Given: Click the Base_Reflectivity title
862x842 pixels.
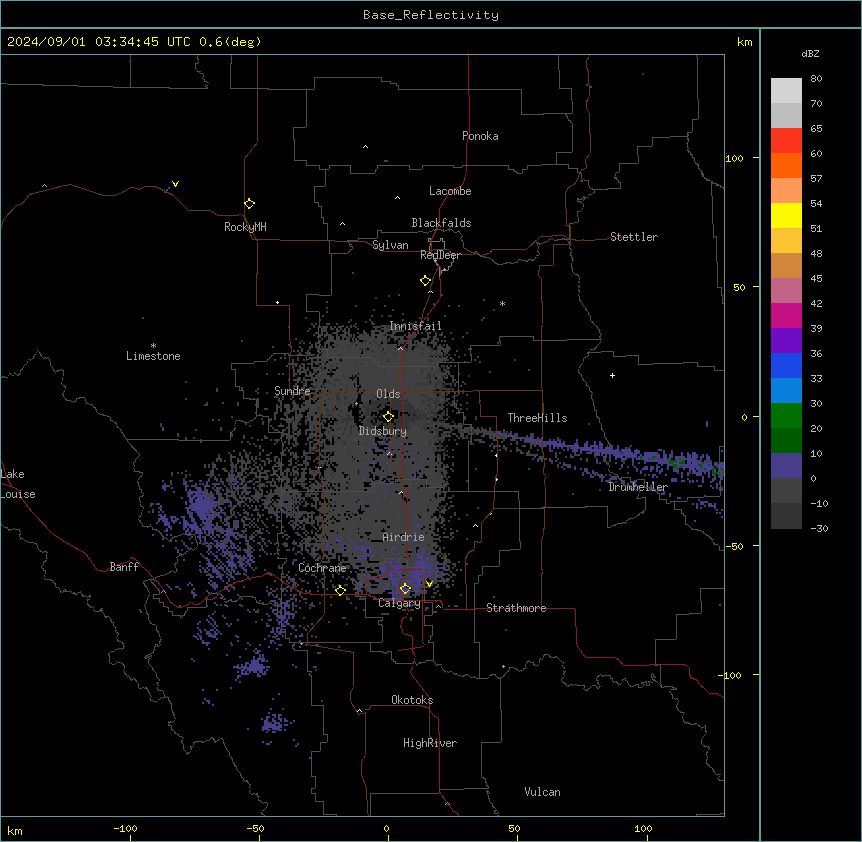Looking at the screenshot, I should click(x=431, y=15).
